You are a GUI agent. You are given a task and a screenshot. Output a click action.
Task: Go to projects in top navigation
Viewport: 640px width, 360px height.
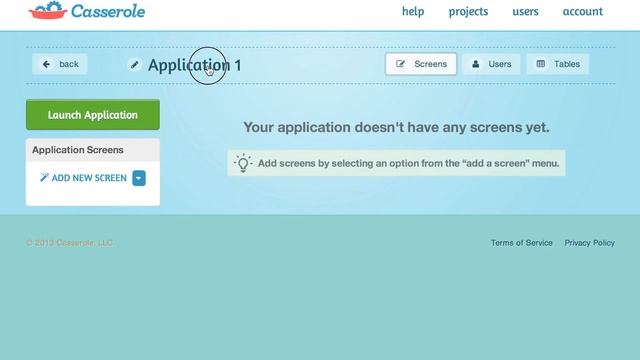click(x=468, y=11)
